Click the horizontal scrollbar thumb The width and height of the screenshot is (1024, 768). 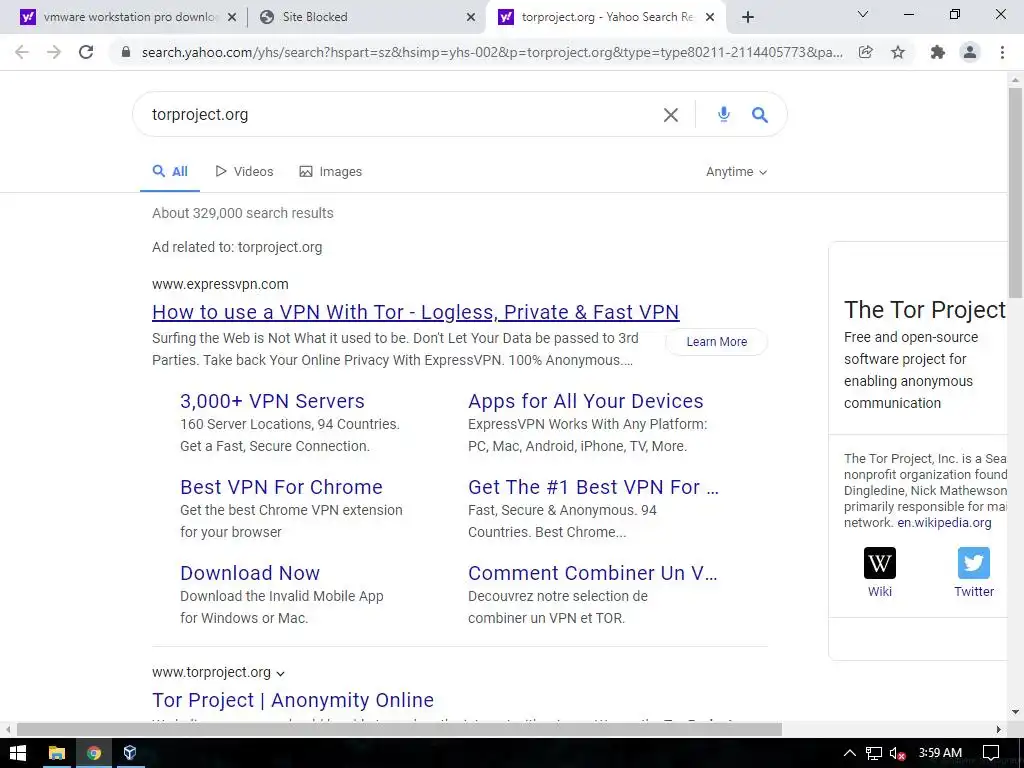pyautogui.click(x=399, y=729)
